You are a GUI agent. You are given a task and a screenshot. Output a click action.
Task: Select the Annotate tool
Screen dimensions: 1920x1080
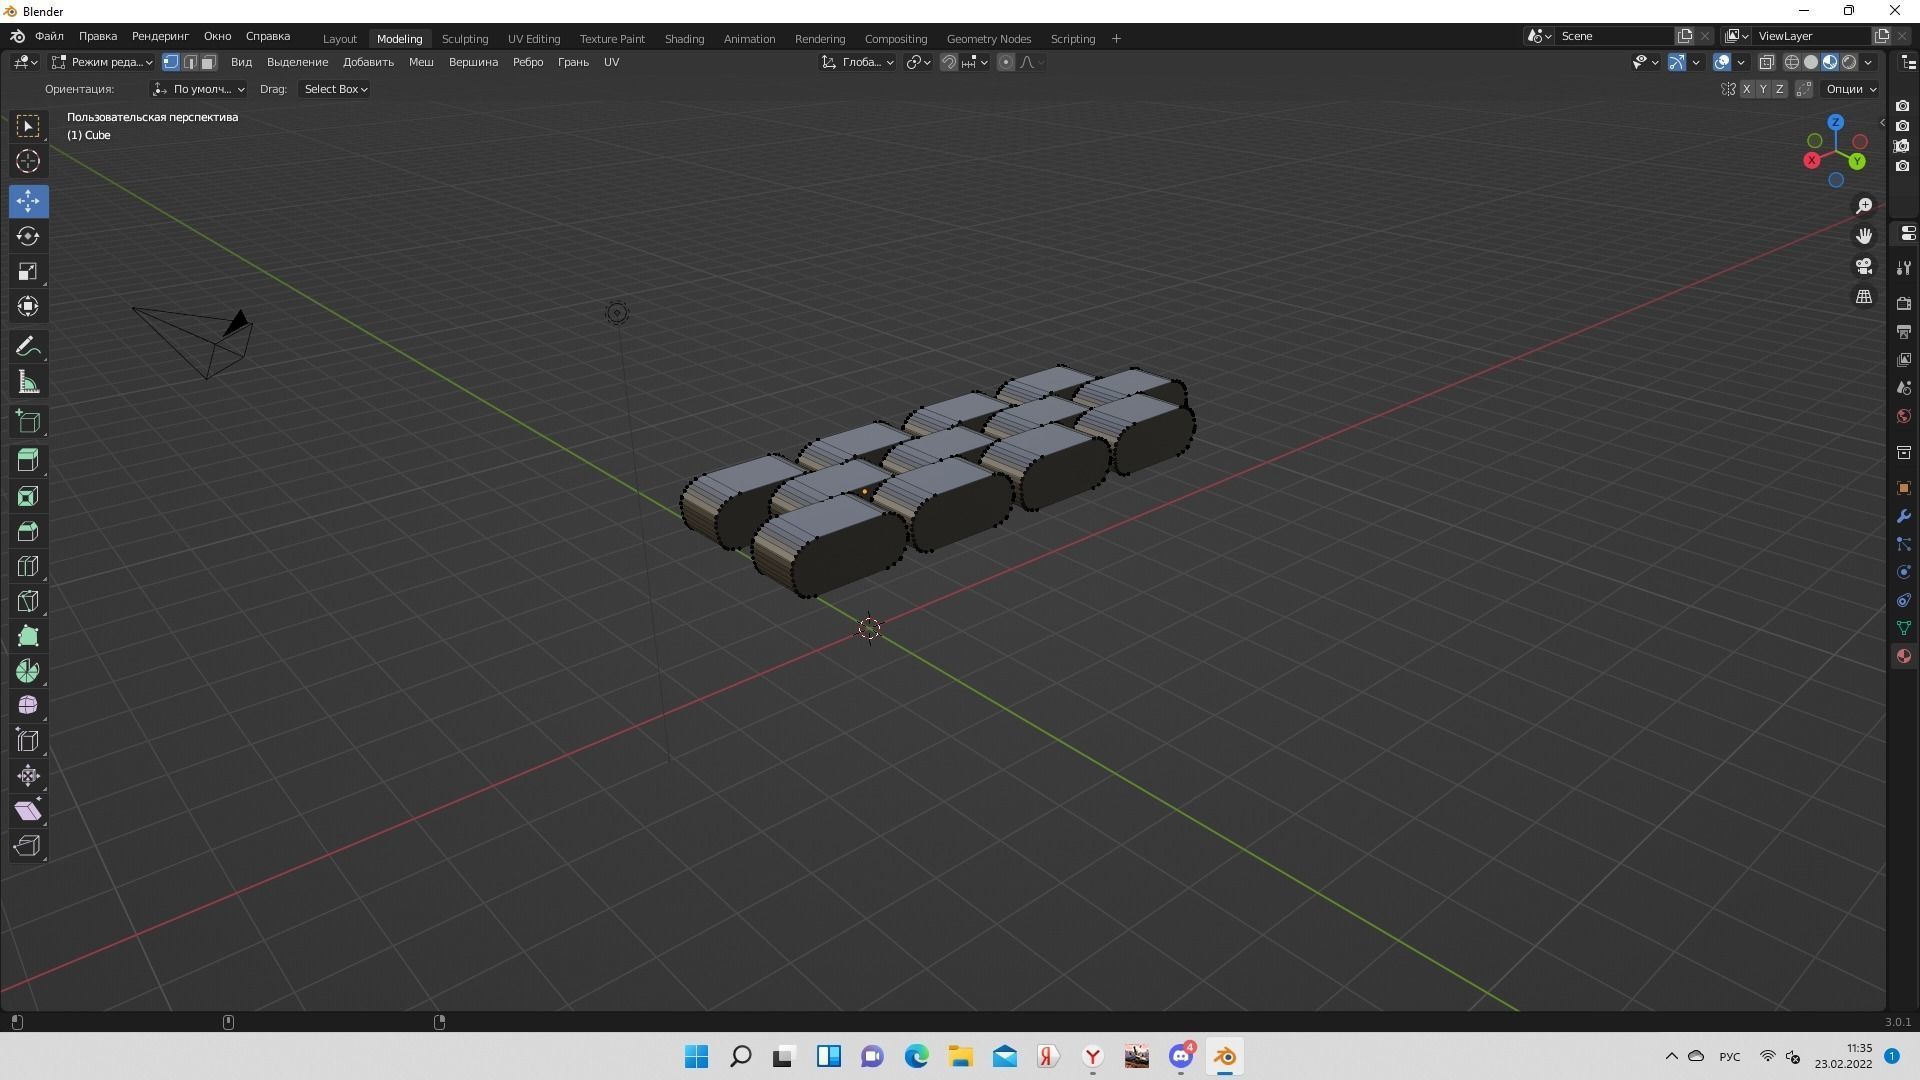[28, 346]
